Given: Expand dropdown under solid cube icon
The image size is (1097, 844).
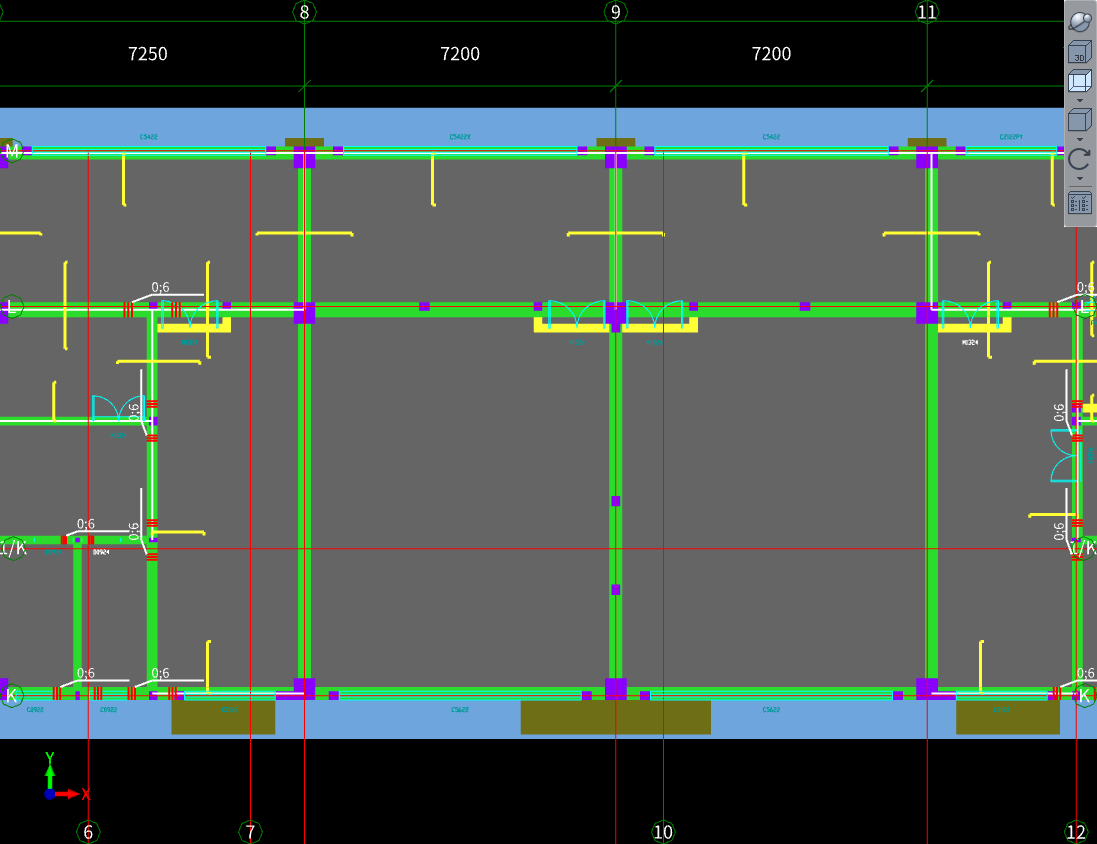Looking at the screenshot, I should [1080, 139].
